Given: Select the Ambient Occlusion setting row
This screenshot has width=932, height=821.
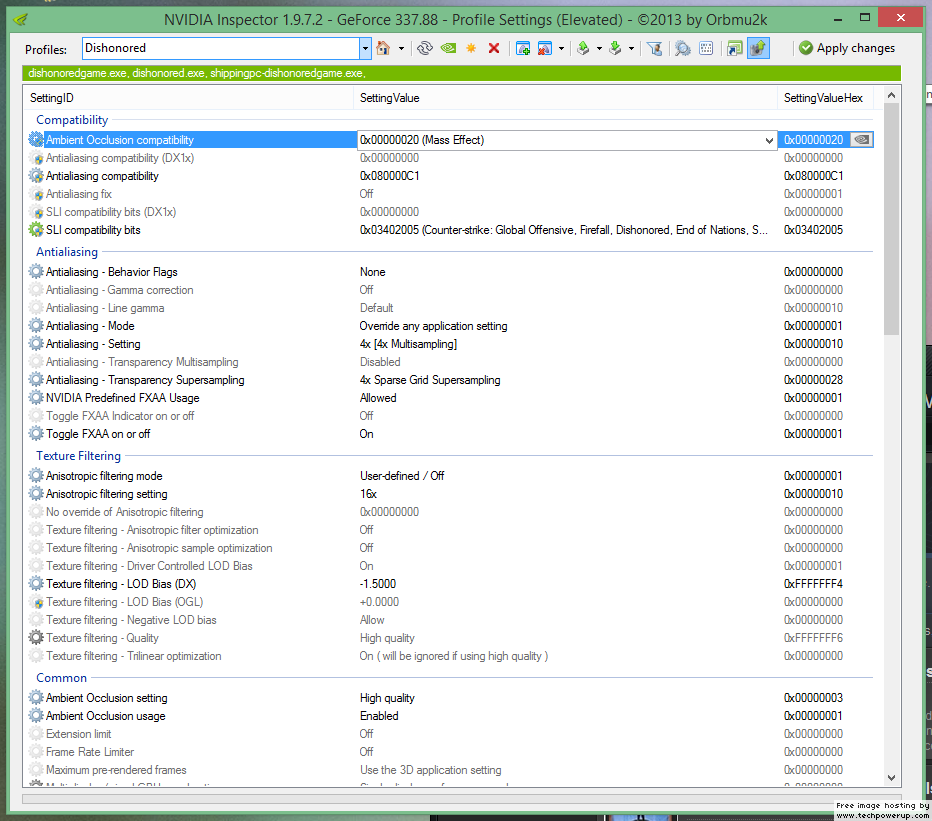Looking at the screenshot, I should coord(451,698).
